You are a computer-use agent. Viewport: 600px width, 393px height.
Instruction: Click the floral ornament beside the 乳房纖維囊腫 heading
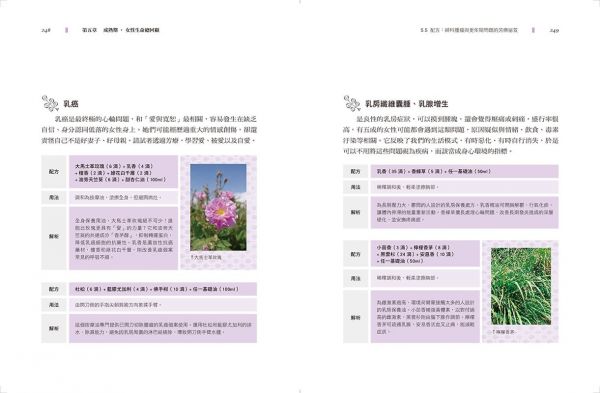pyautogui.click(x=352, y=103)
